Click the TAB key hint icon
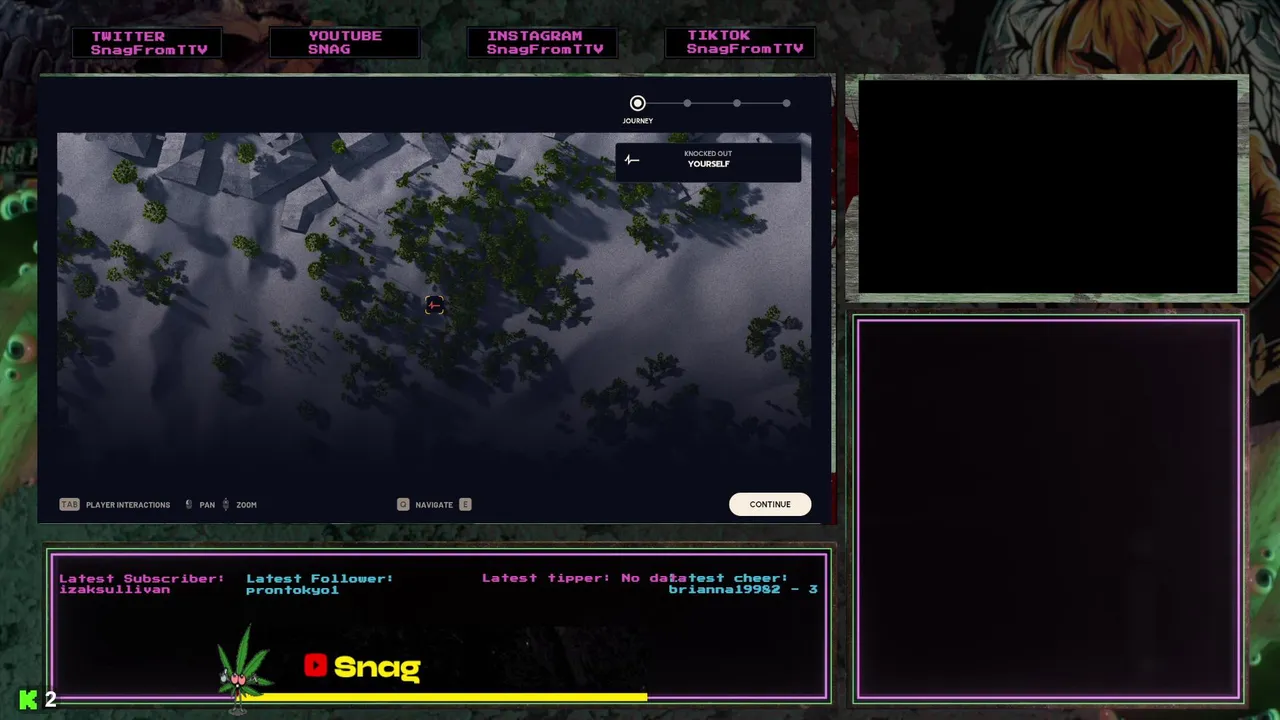Viewport: 1280px width, 720px height. [69, 504]
